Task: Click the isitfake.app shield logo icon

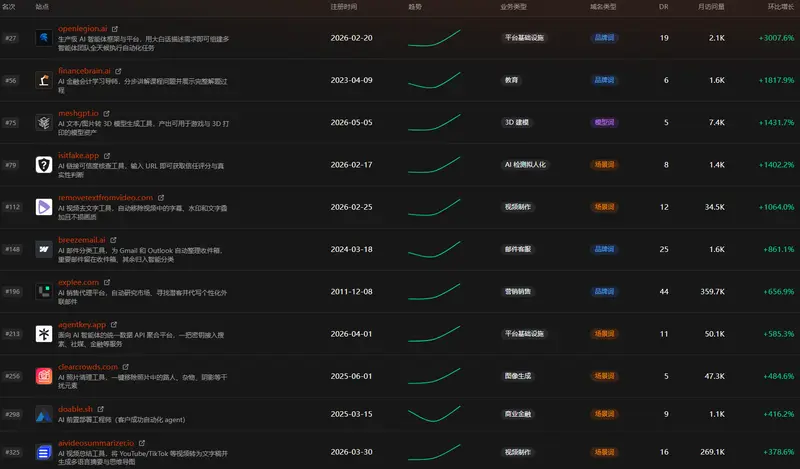Action: point(44,165)
